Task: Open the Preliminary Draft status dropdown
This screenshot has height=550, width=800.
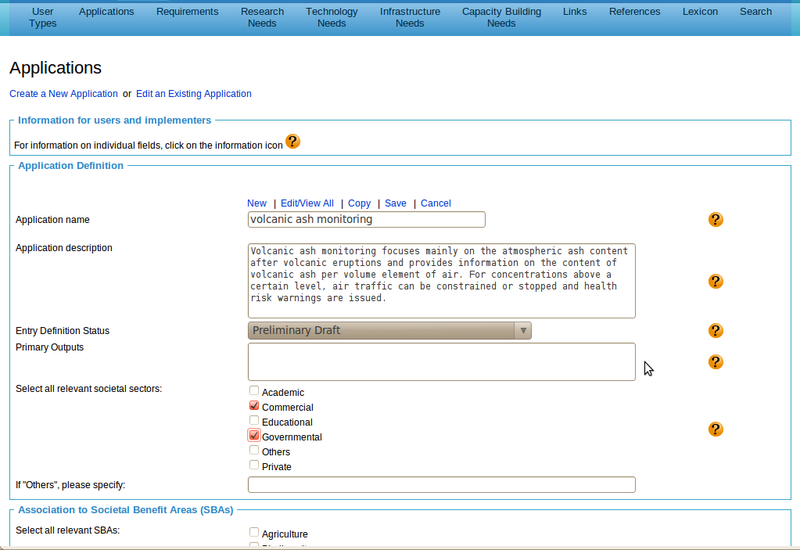Action: pos(389,331)
